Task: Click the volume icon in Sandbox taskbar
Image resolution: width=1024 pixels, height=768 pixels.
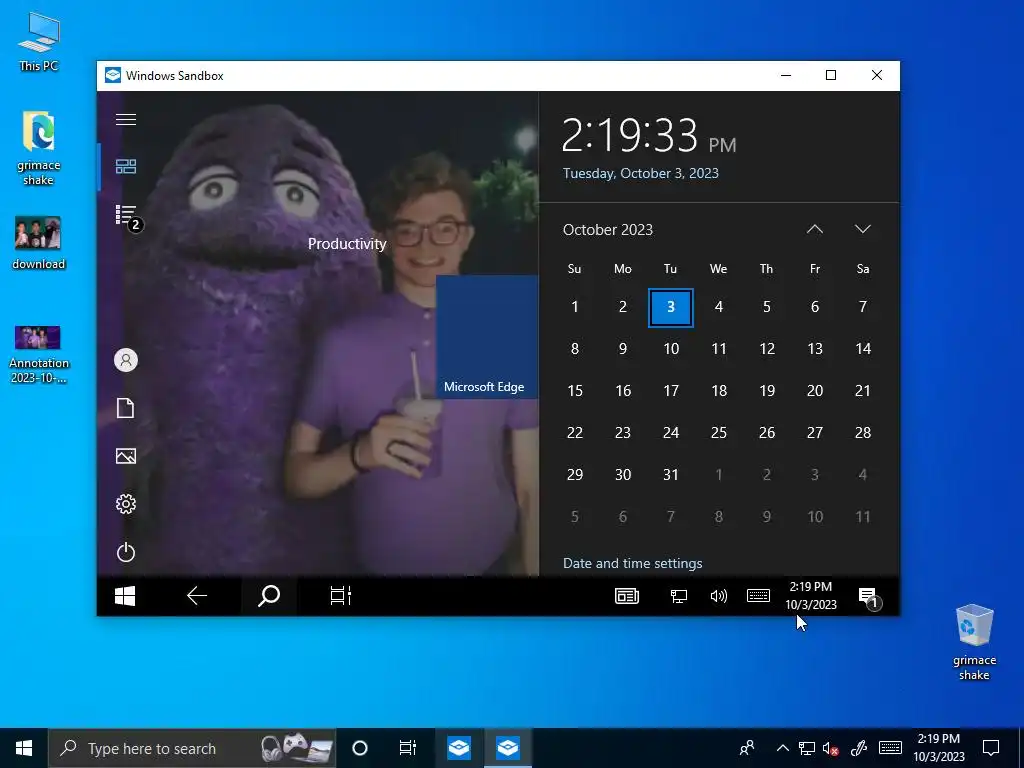Action: tap(718, 596)
